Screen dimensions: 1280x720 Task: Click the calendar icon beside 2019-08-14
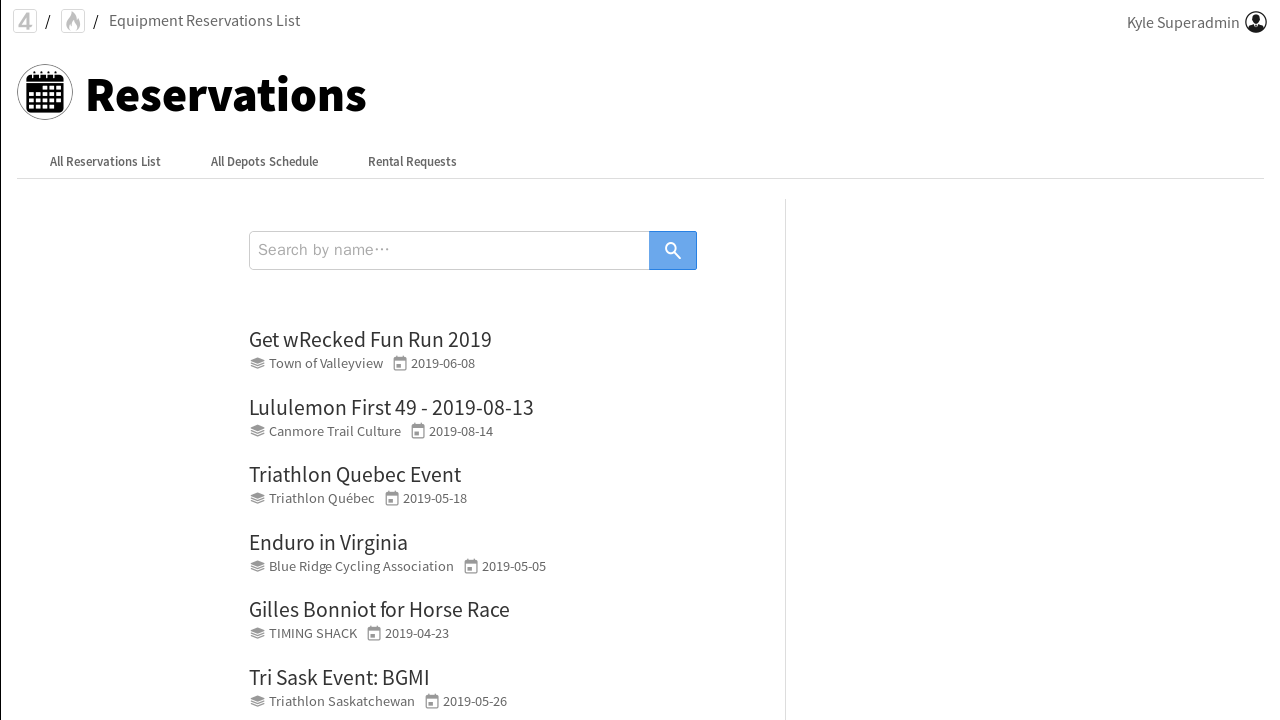418,432
